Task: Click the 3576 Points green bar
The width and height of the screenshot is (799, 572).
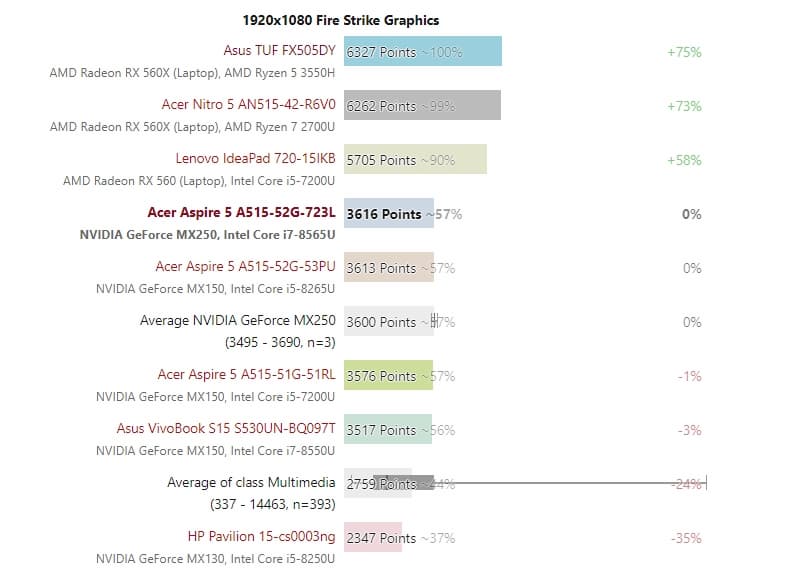Action: coord(387,375)
